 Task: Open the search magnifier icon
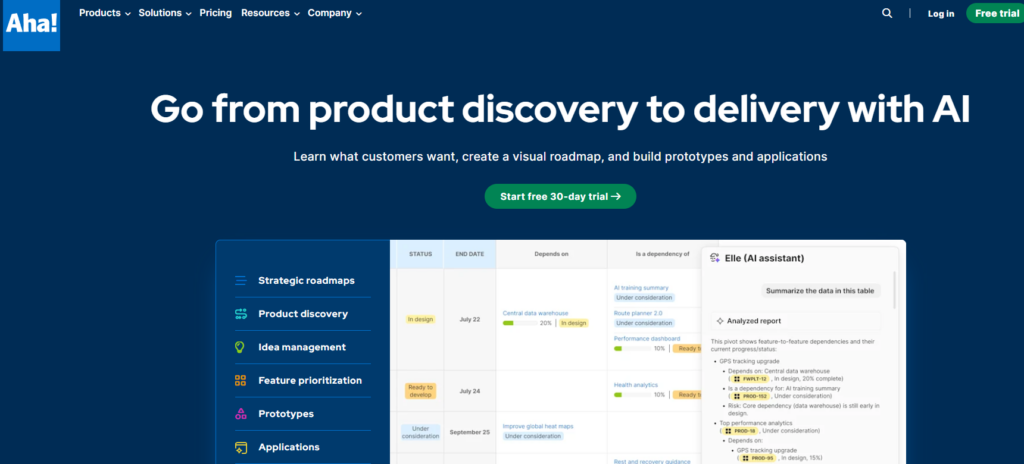click(x=887, y=13)
